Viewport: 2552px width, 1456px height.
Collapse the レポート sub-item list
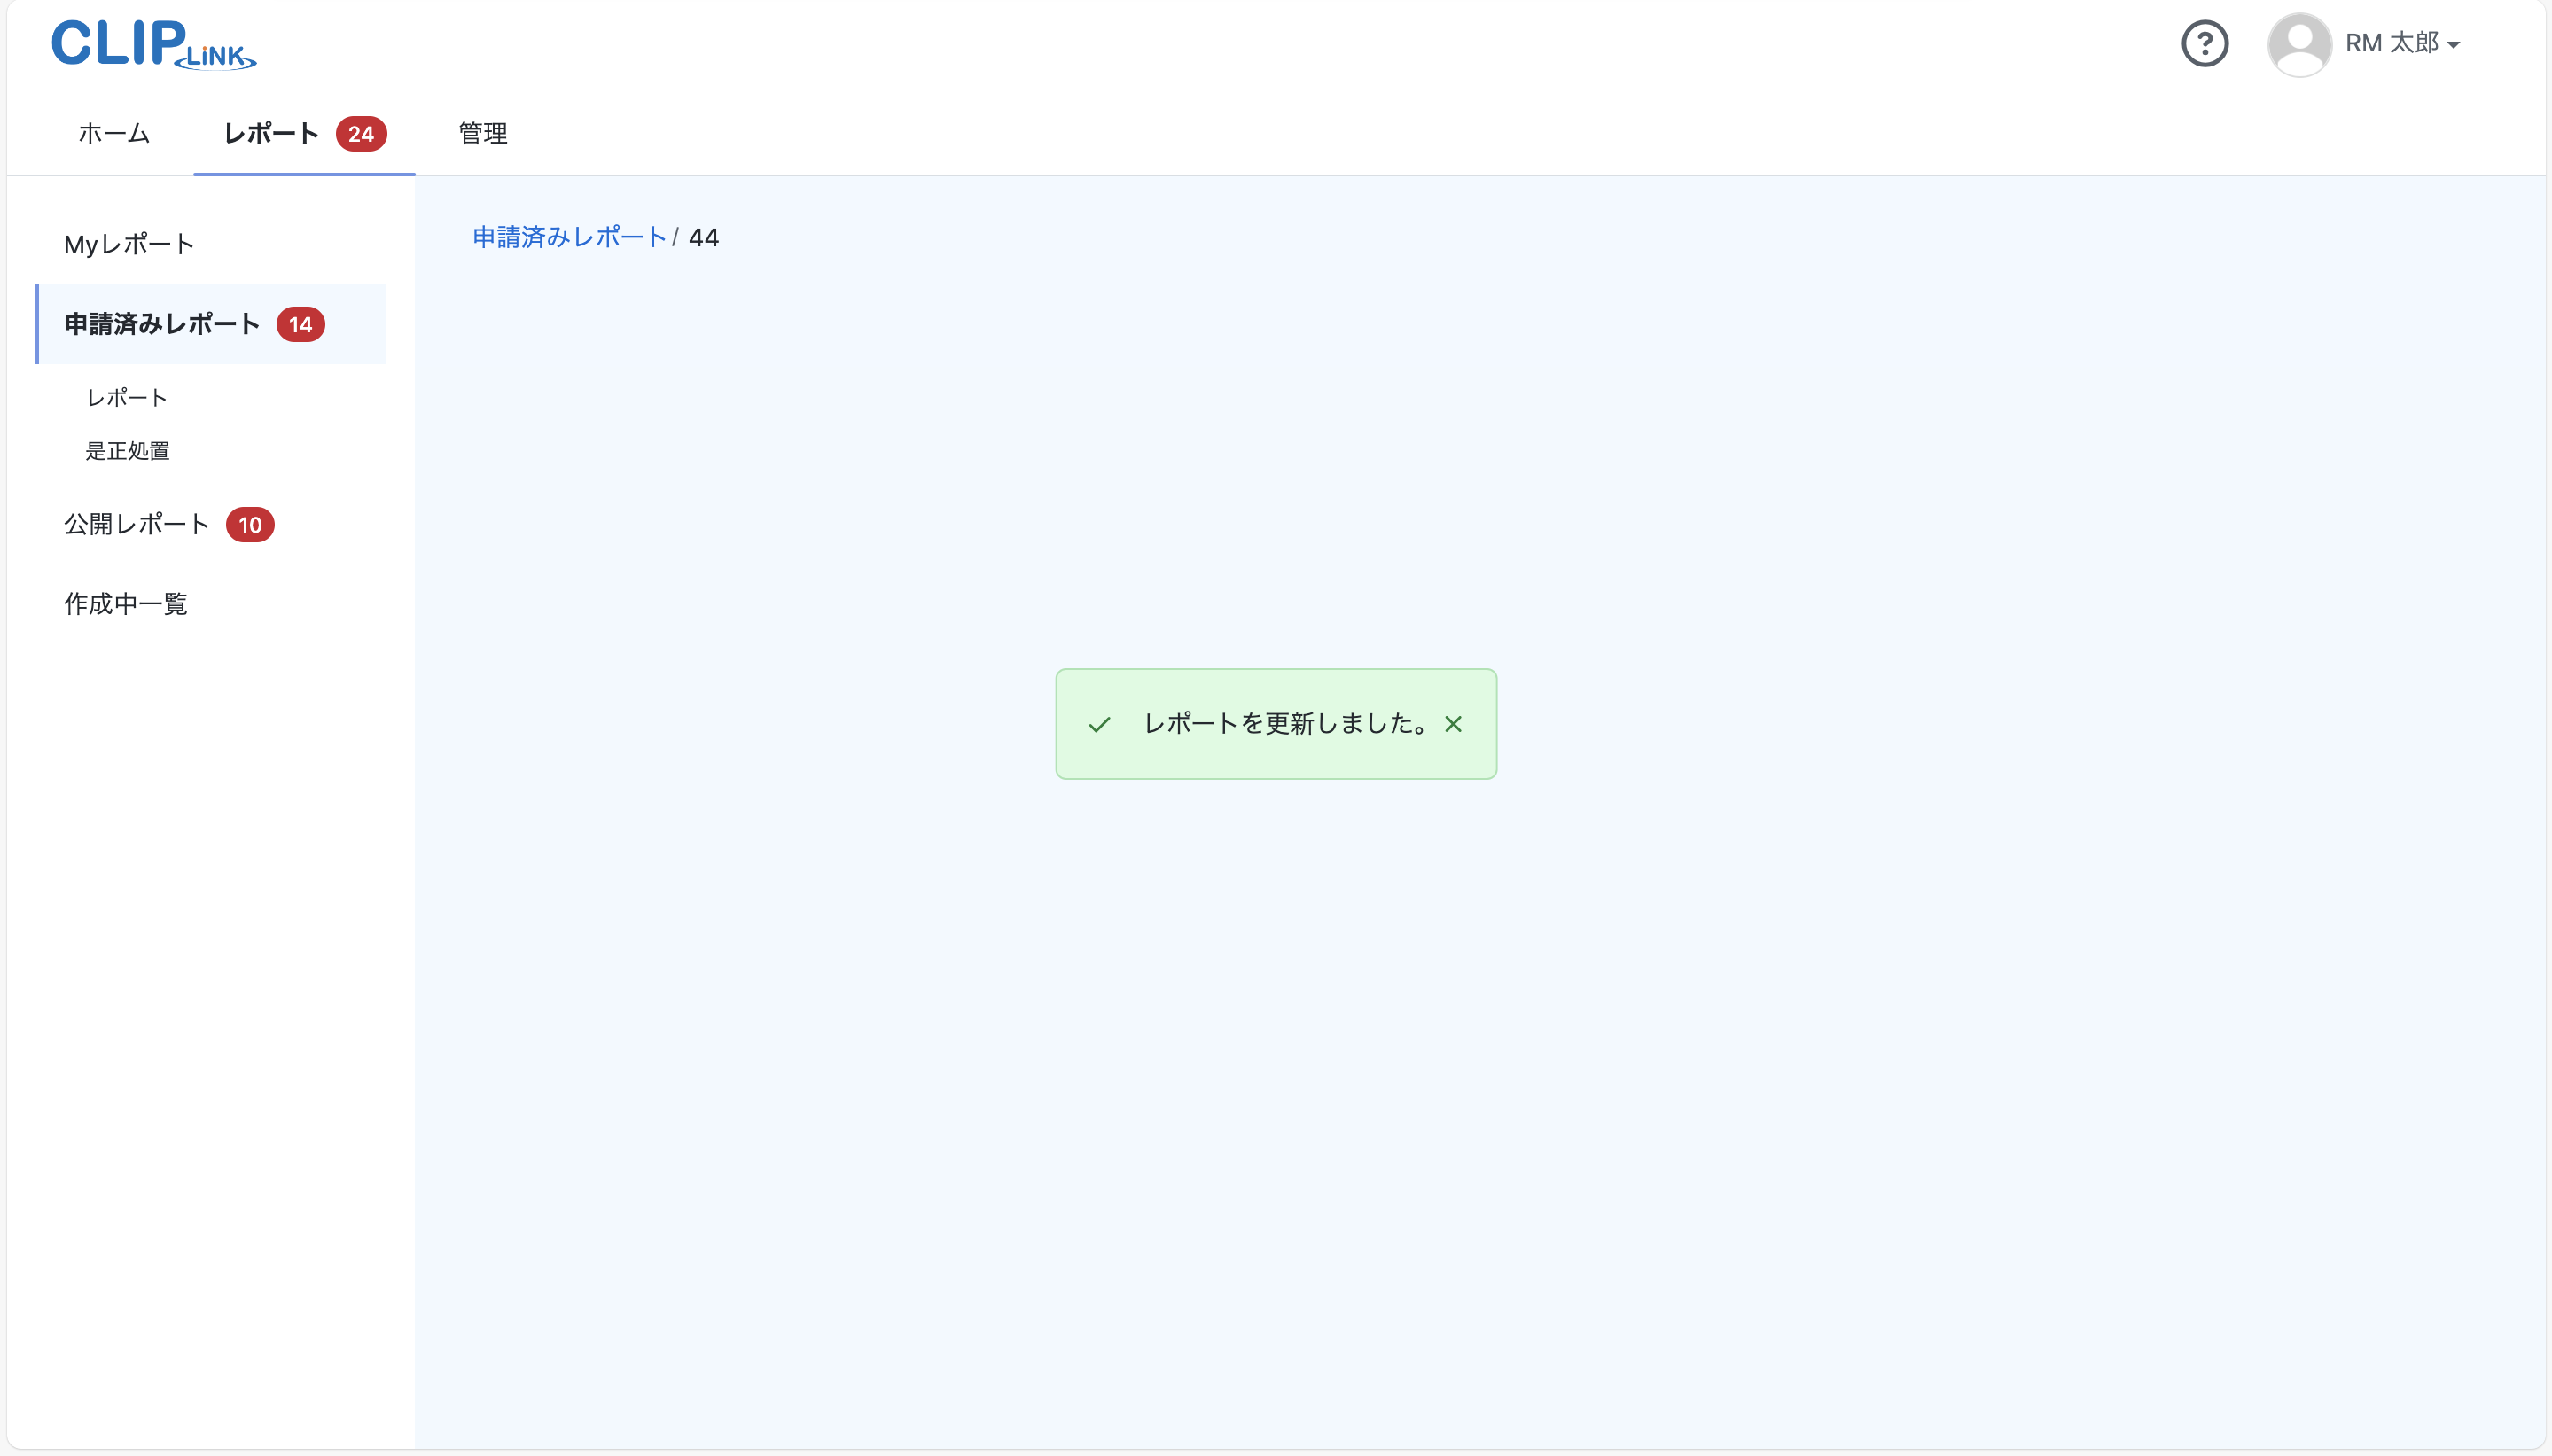pyautogui.click(x=126, y=397)
